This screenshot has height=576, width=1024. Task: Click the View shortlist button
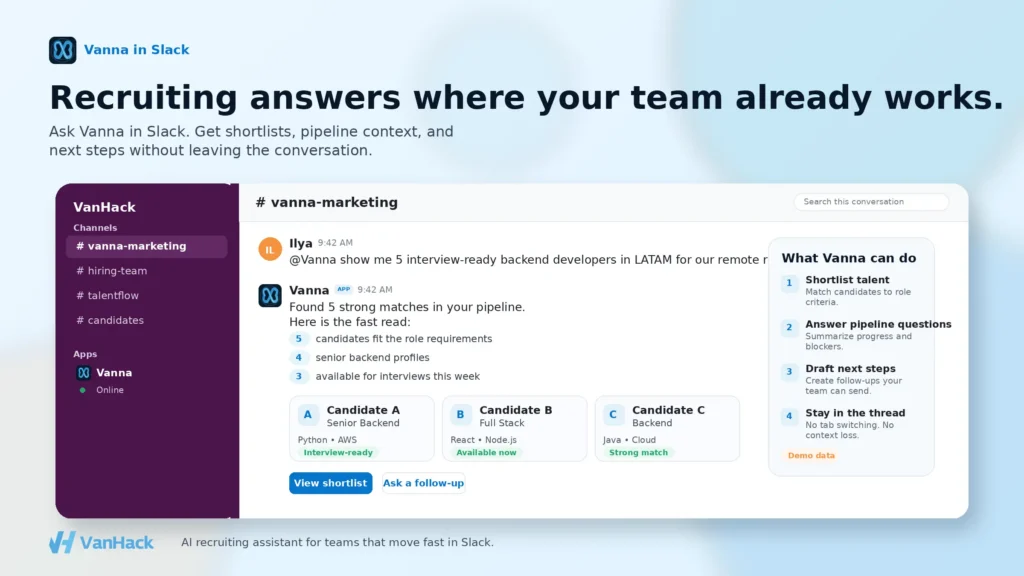pos(330,483)
